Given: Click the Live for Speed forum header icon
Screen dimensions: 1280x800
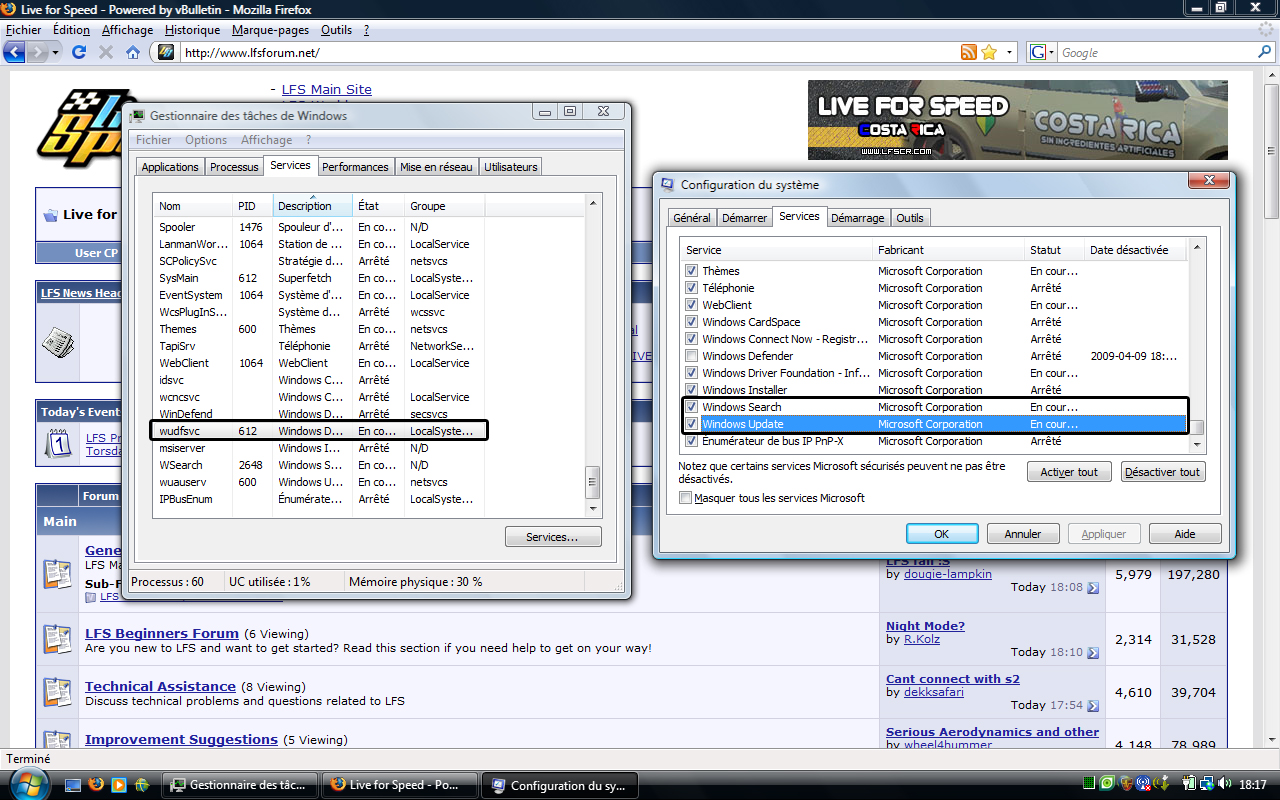Looking at the screenshot, I should click(50, 215).
